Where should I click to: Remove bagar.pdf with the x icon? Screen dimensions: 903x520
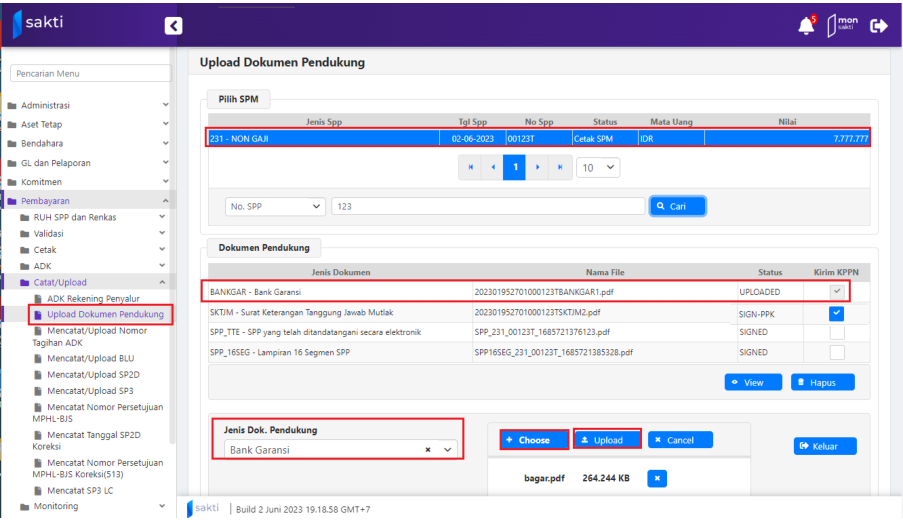pyautogui.click(x=657, y=478)
